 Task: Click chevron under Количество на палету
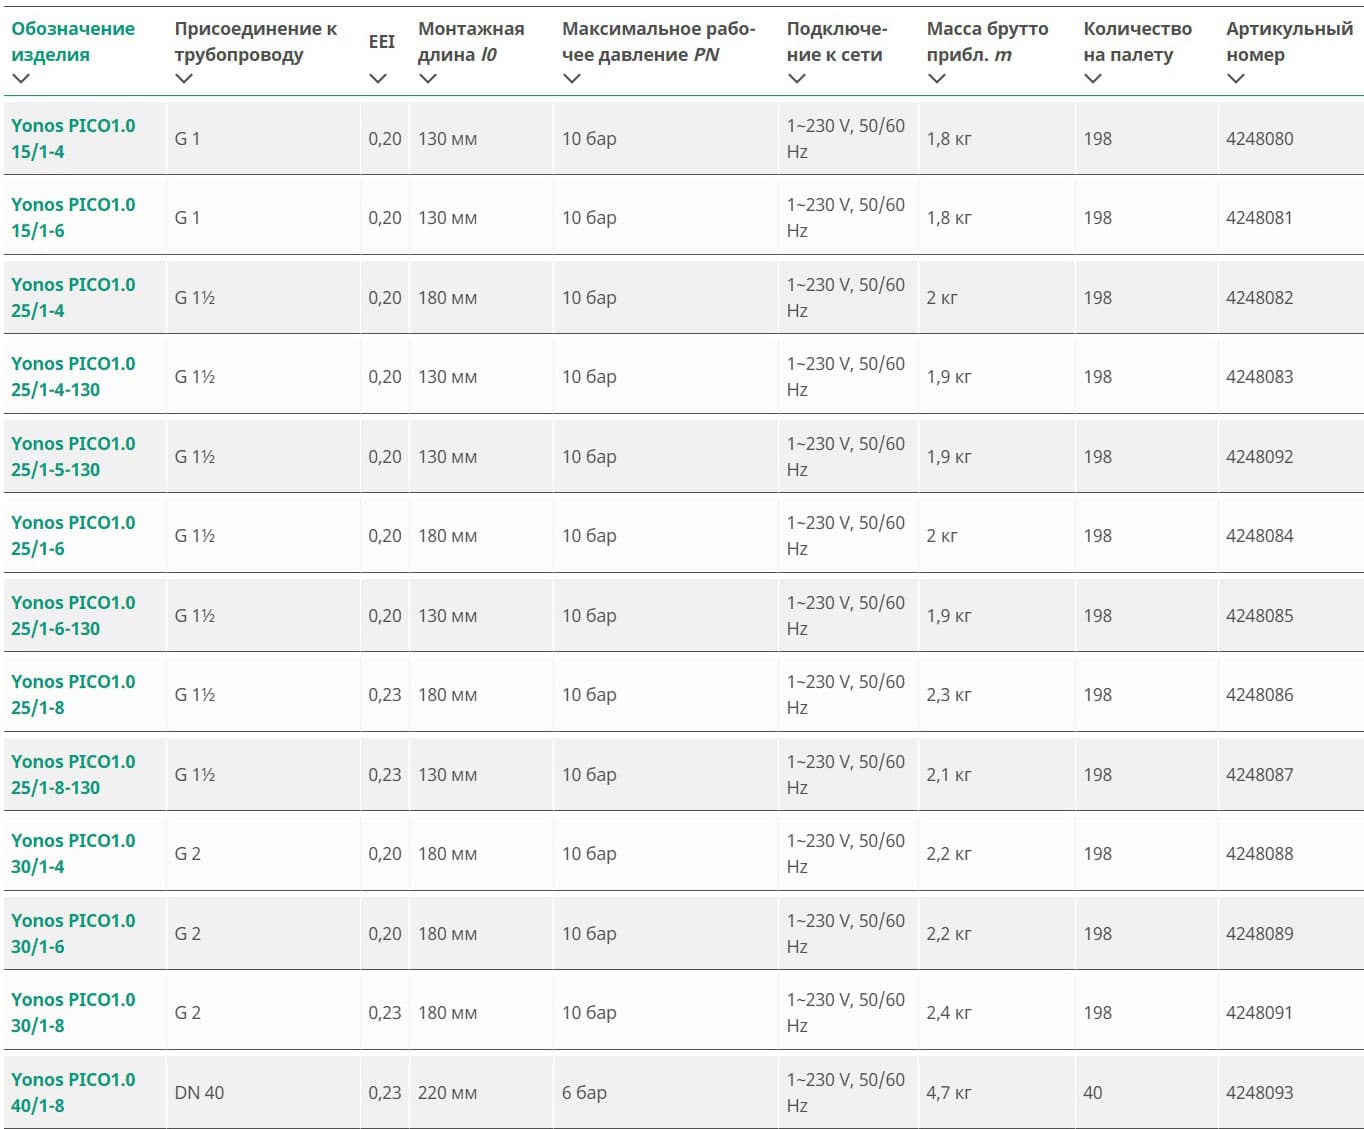tap(1093, 78)
